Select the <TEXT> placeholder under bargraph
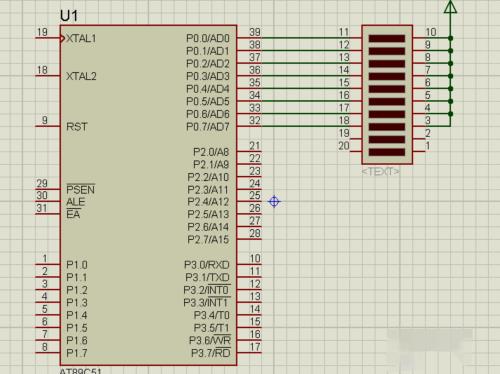500x374 pixels. [381, 172]
